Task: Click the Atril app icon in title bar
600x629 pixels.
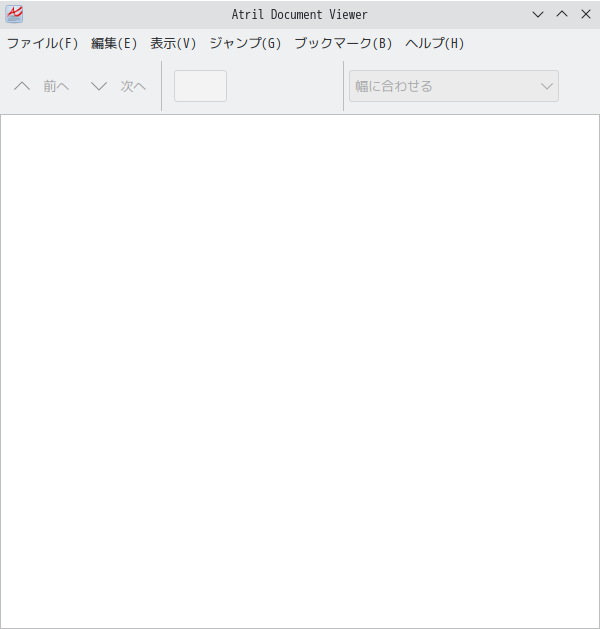Action: pos(14,14)
